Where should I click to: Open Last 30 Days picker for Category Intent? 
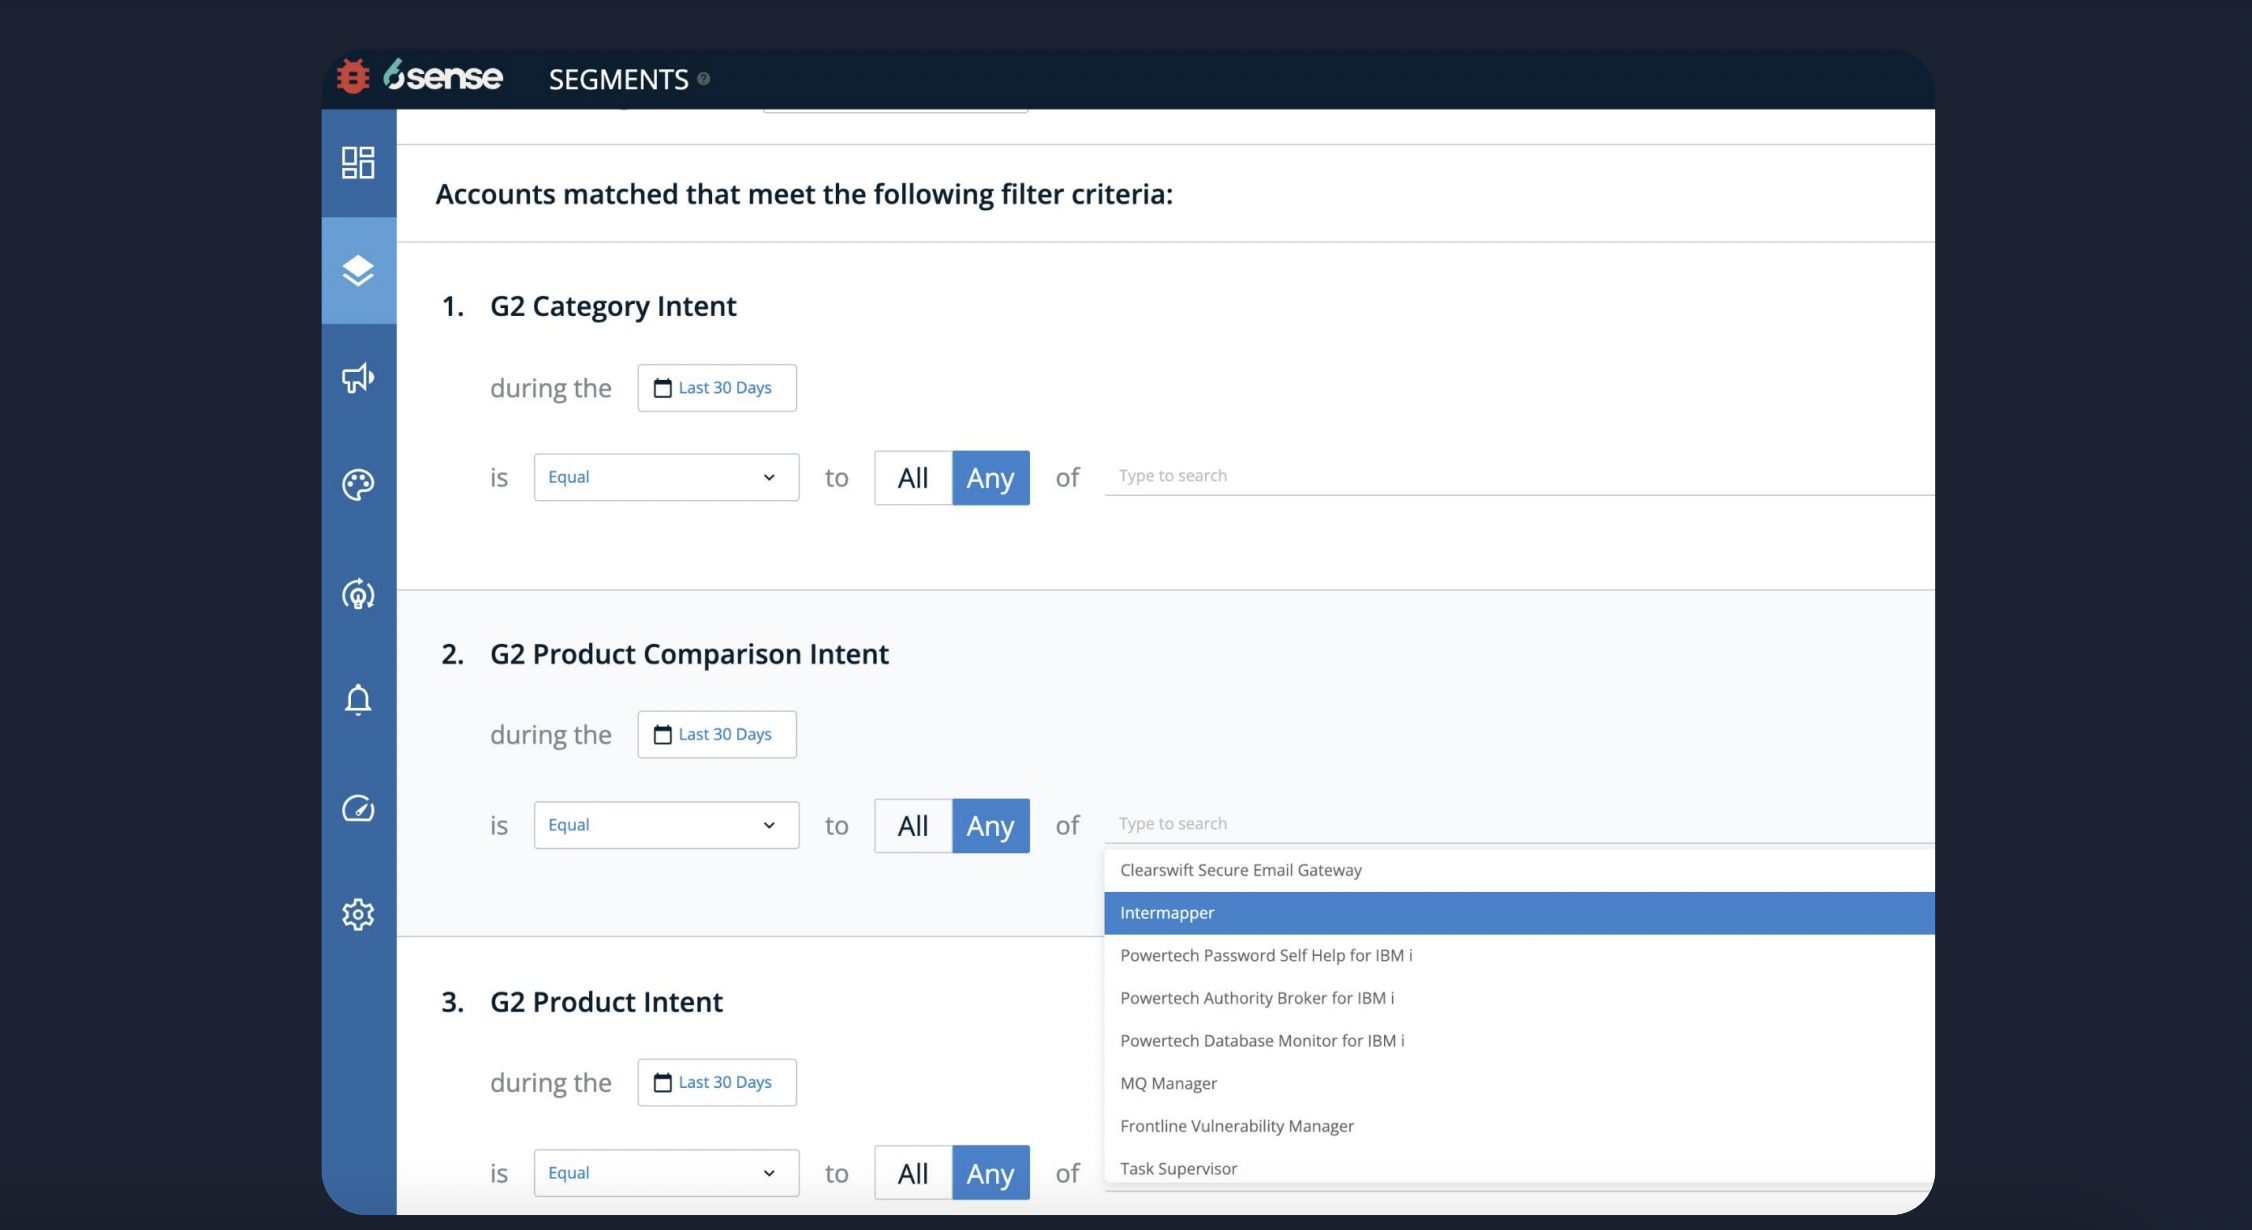click(x=716, y=388)
